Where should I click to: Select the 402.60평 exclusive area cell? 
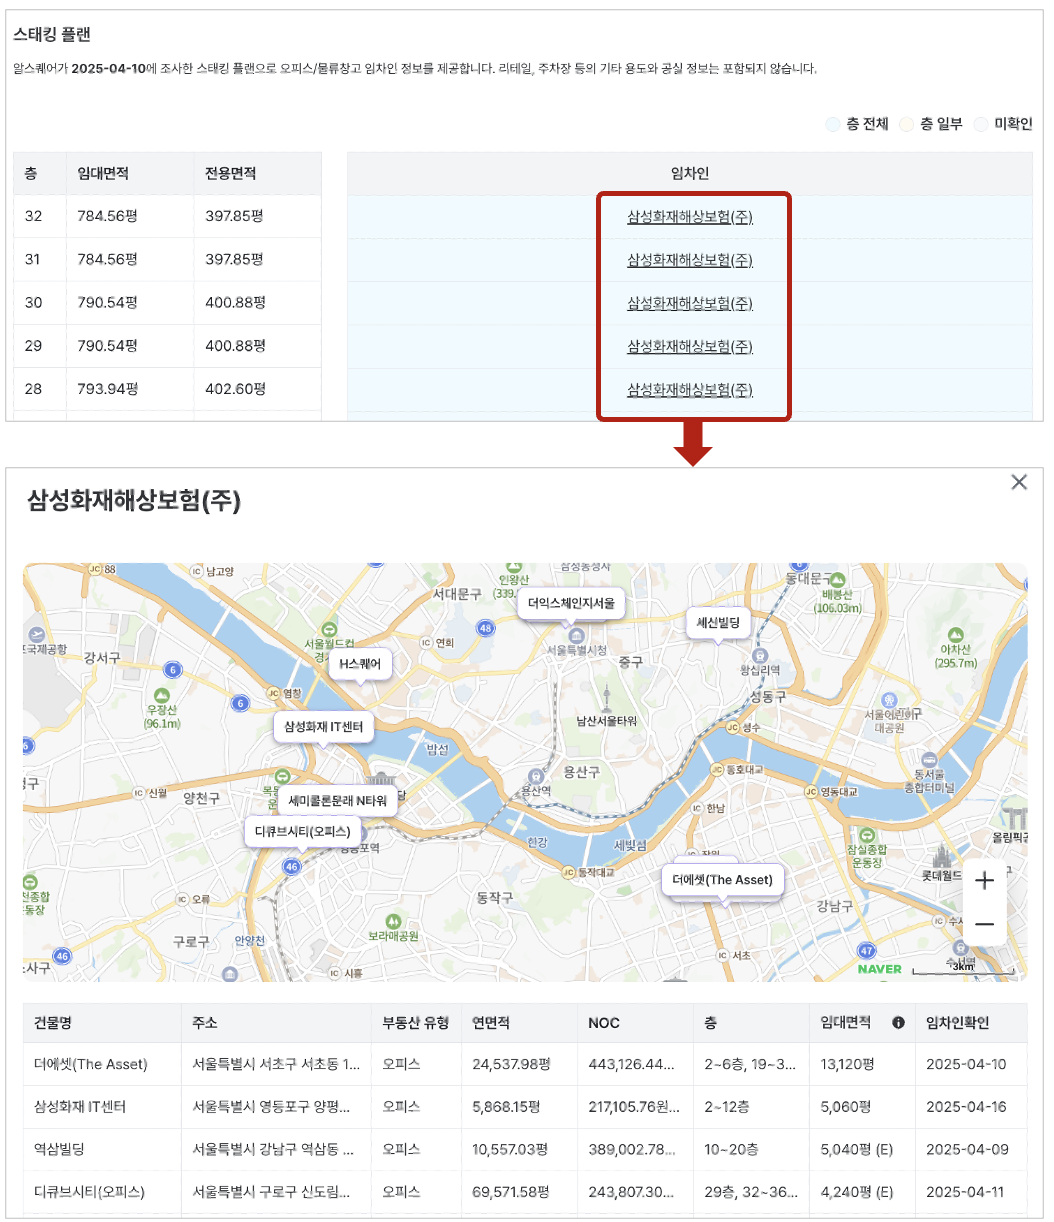[x=257, y=388]
